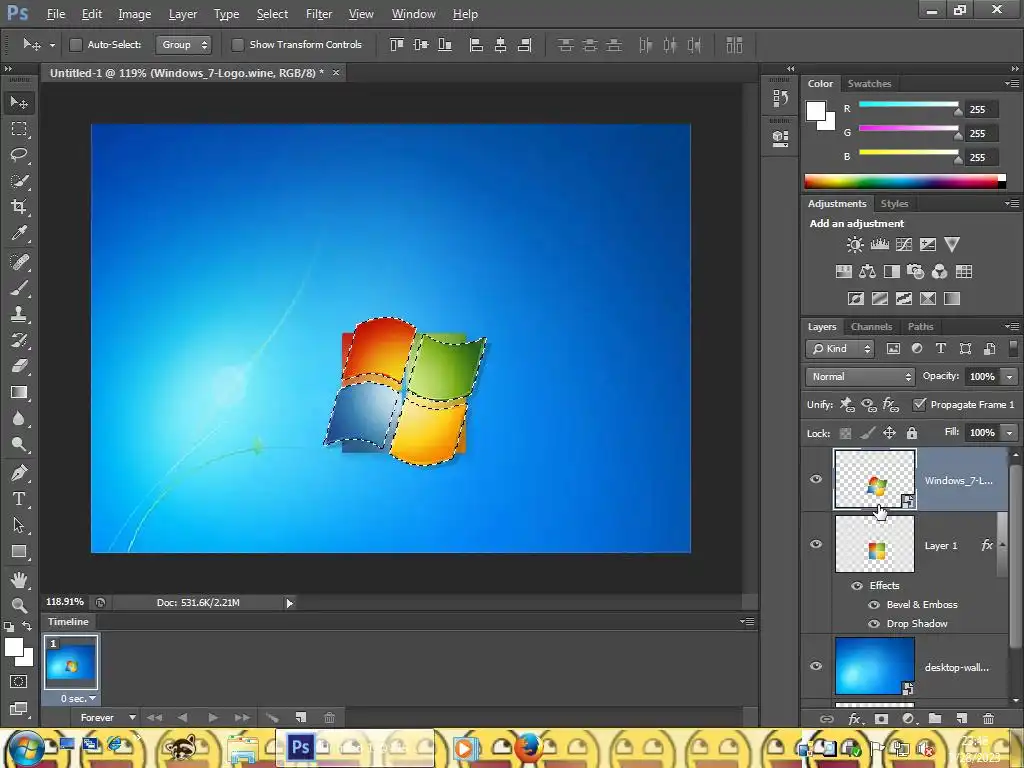Create a new group folder in Layers
The width and height of the screenshot is (1024, 768).
coord(935,718)
